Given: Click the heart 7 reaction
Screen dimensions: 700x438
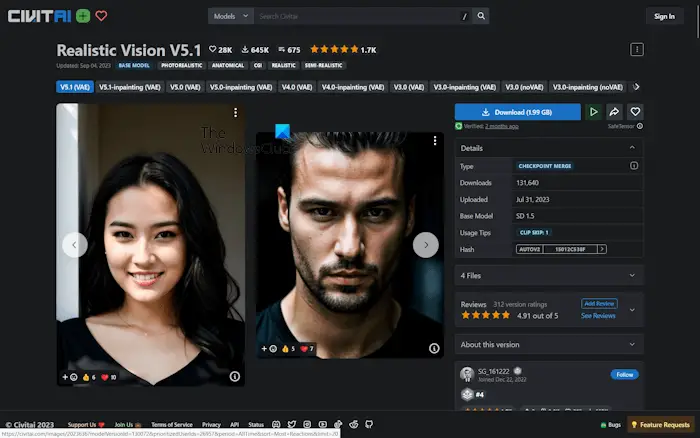Looking at the screenshot, I should (307, 349).
